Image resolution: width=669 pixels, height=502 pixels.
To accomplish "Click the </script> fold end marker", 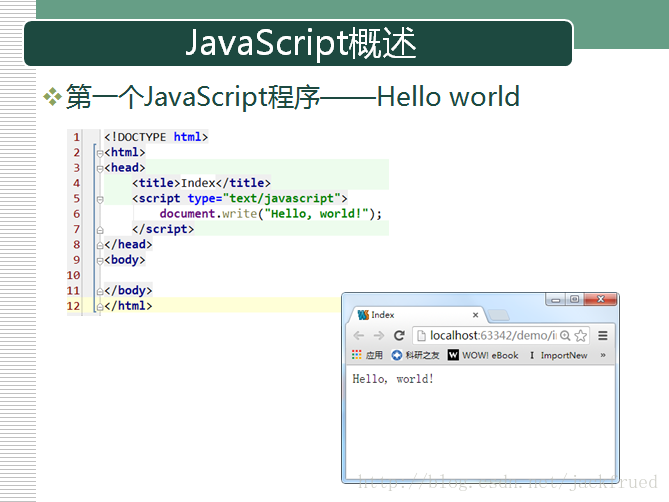I will (x=99, y=230).
